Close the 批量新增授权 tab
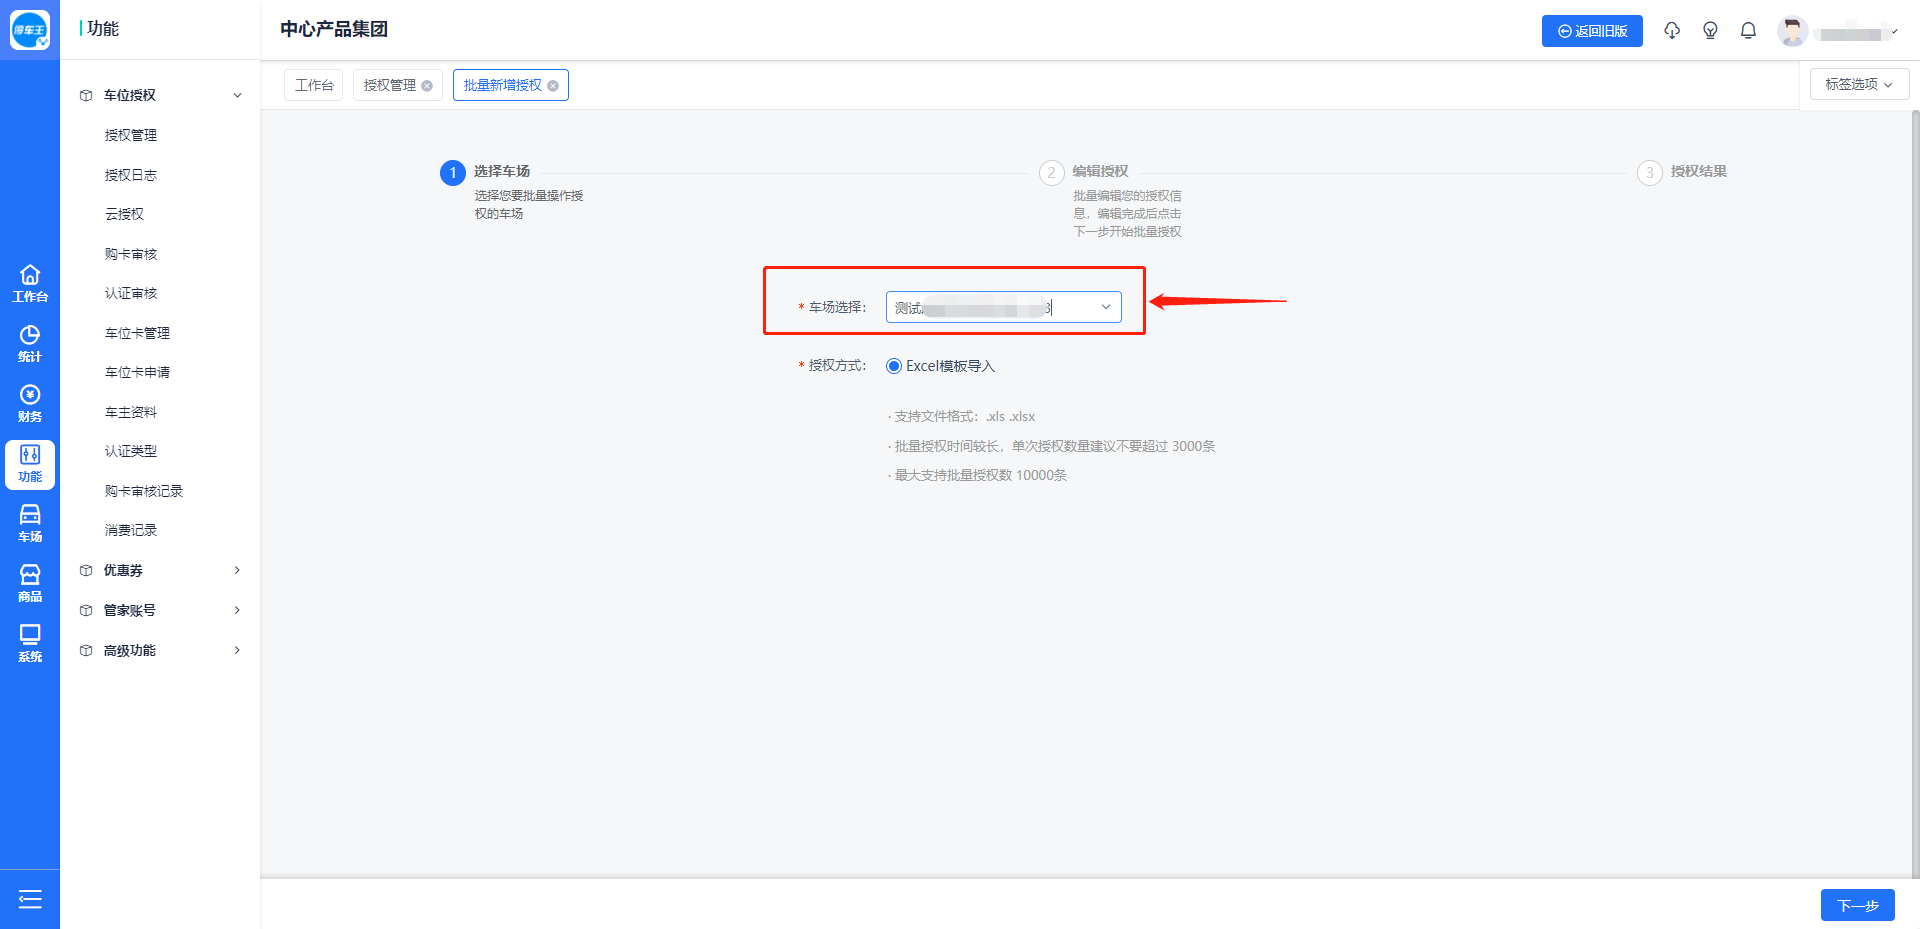The image size is (1920, 929). (553, 86)
